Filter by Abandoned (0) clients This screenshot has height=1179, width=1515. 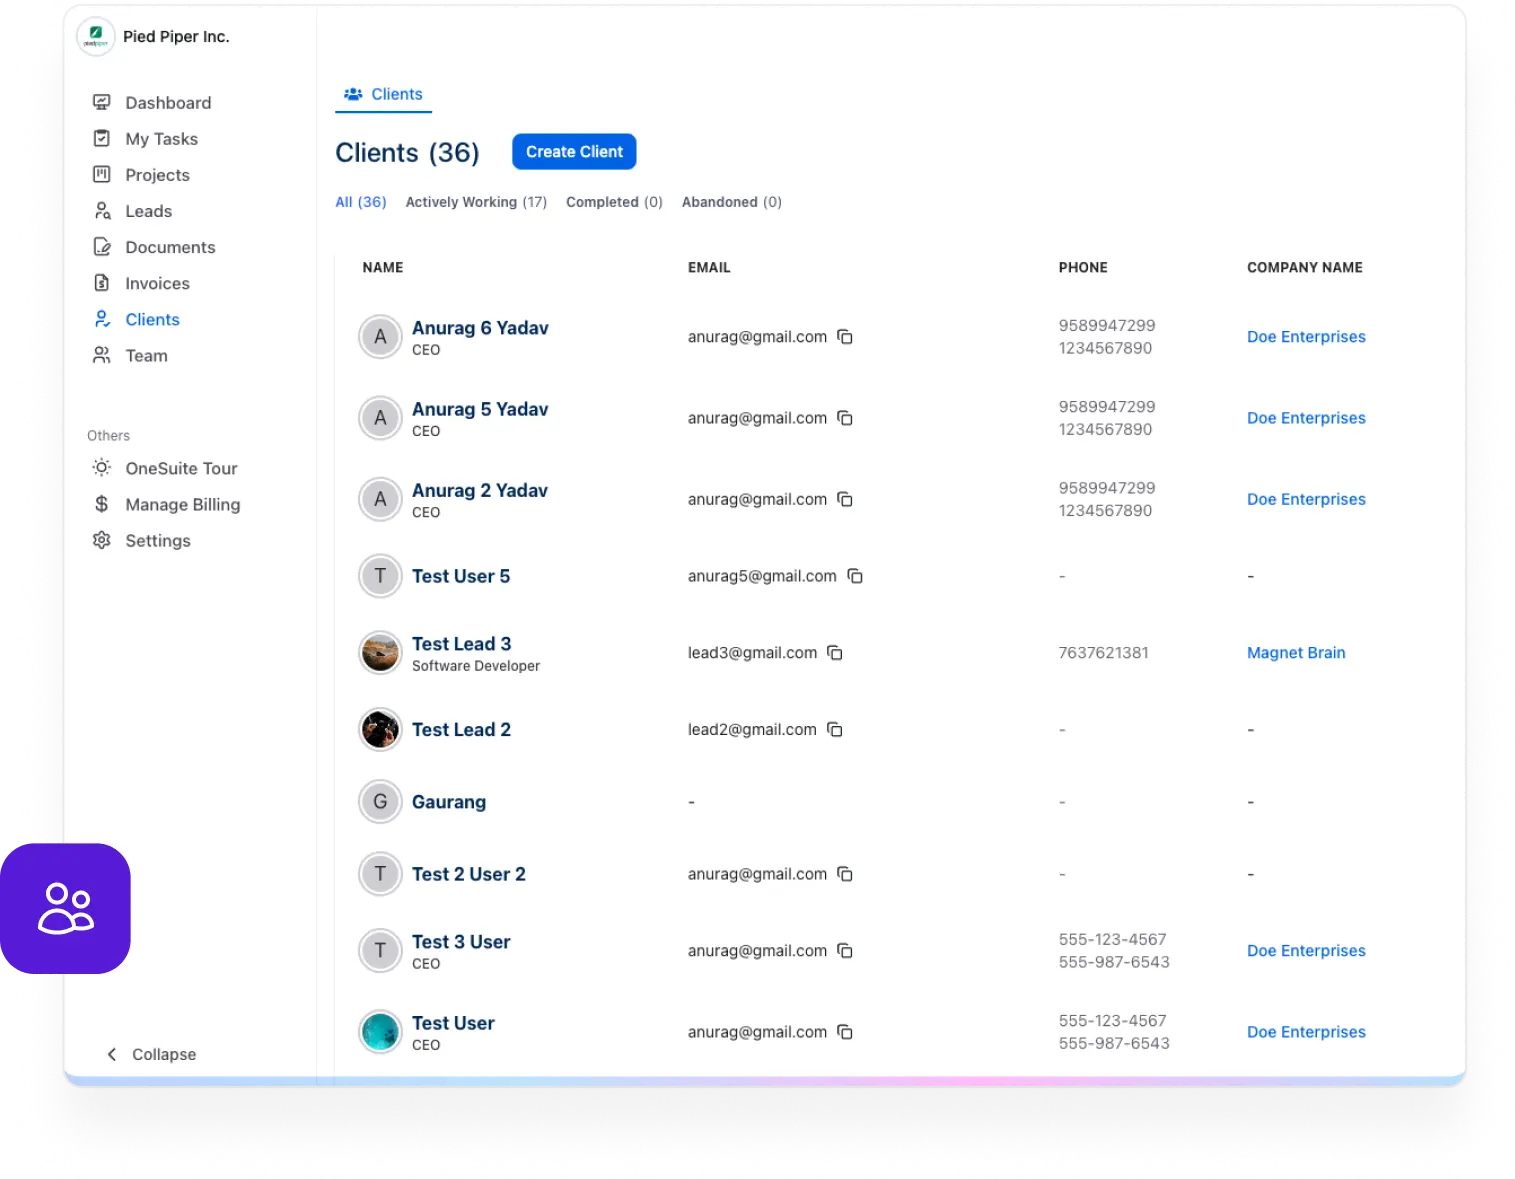[x=732, y=202]
